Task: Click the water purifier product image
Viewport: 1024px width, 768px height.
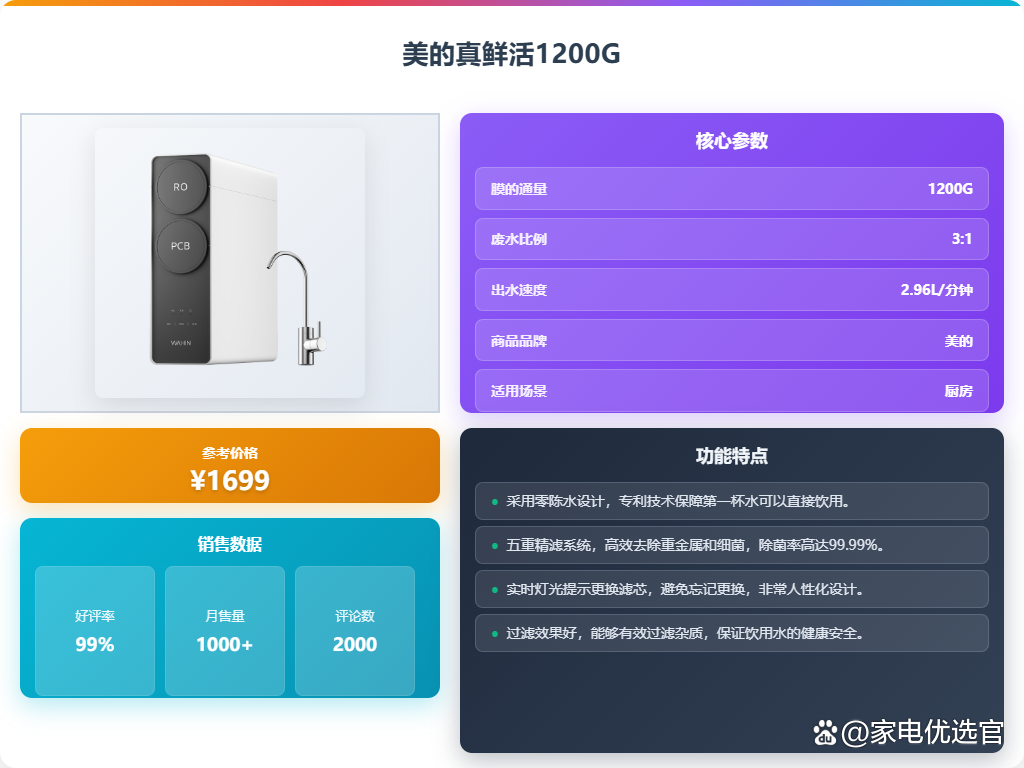Action: 230,263
